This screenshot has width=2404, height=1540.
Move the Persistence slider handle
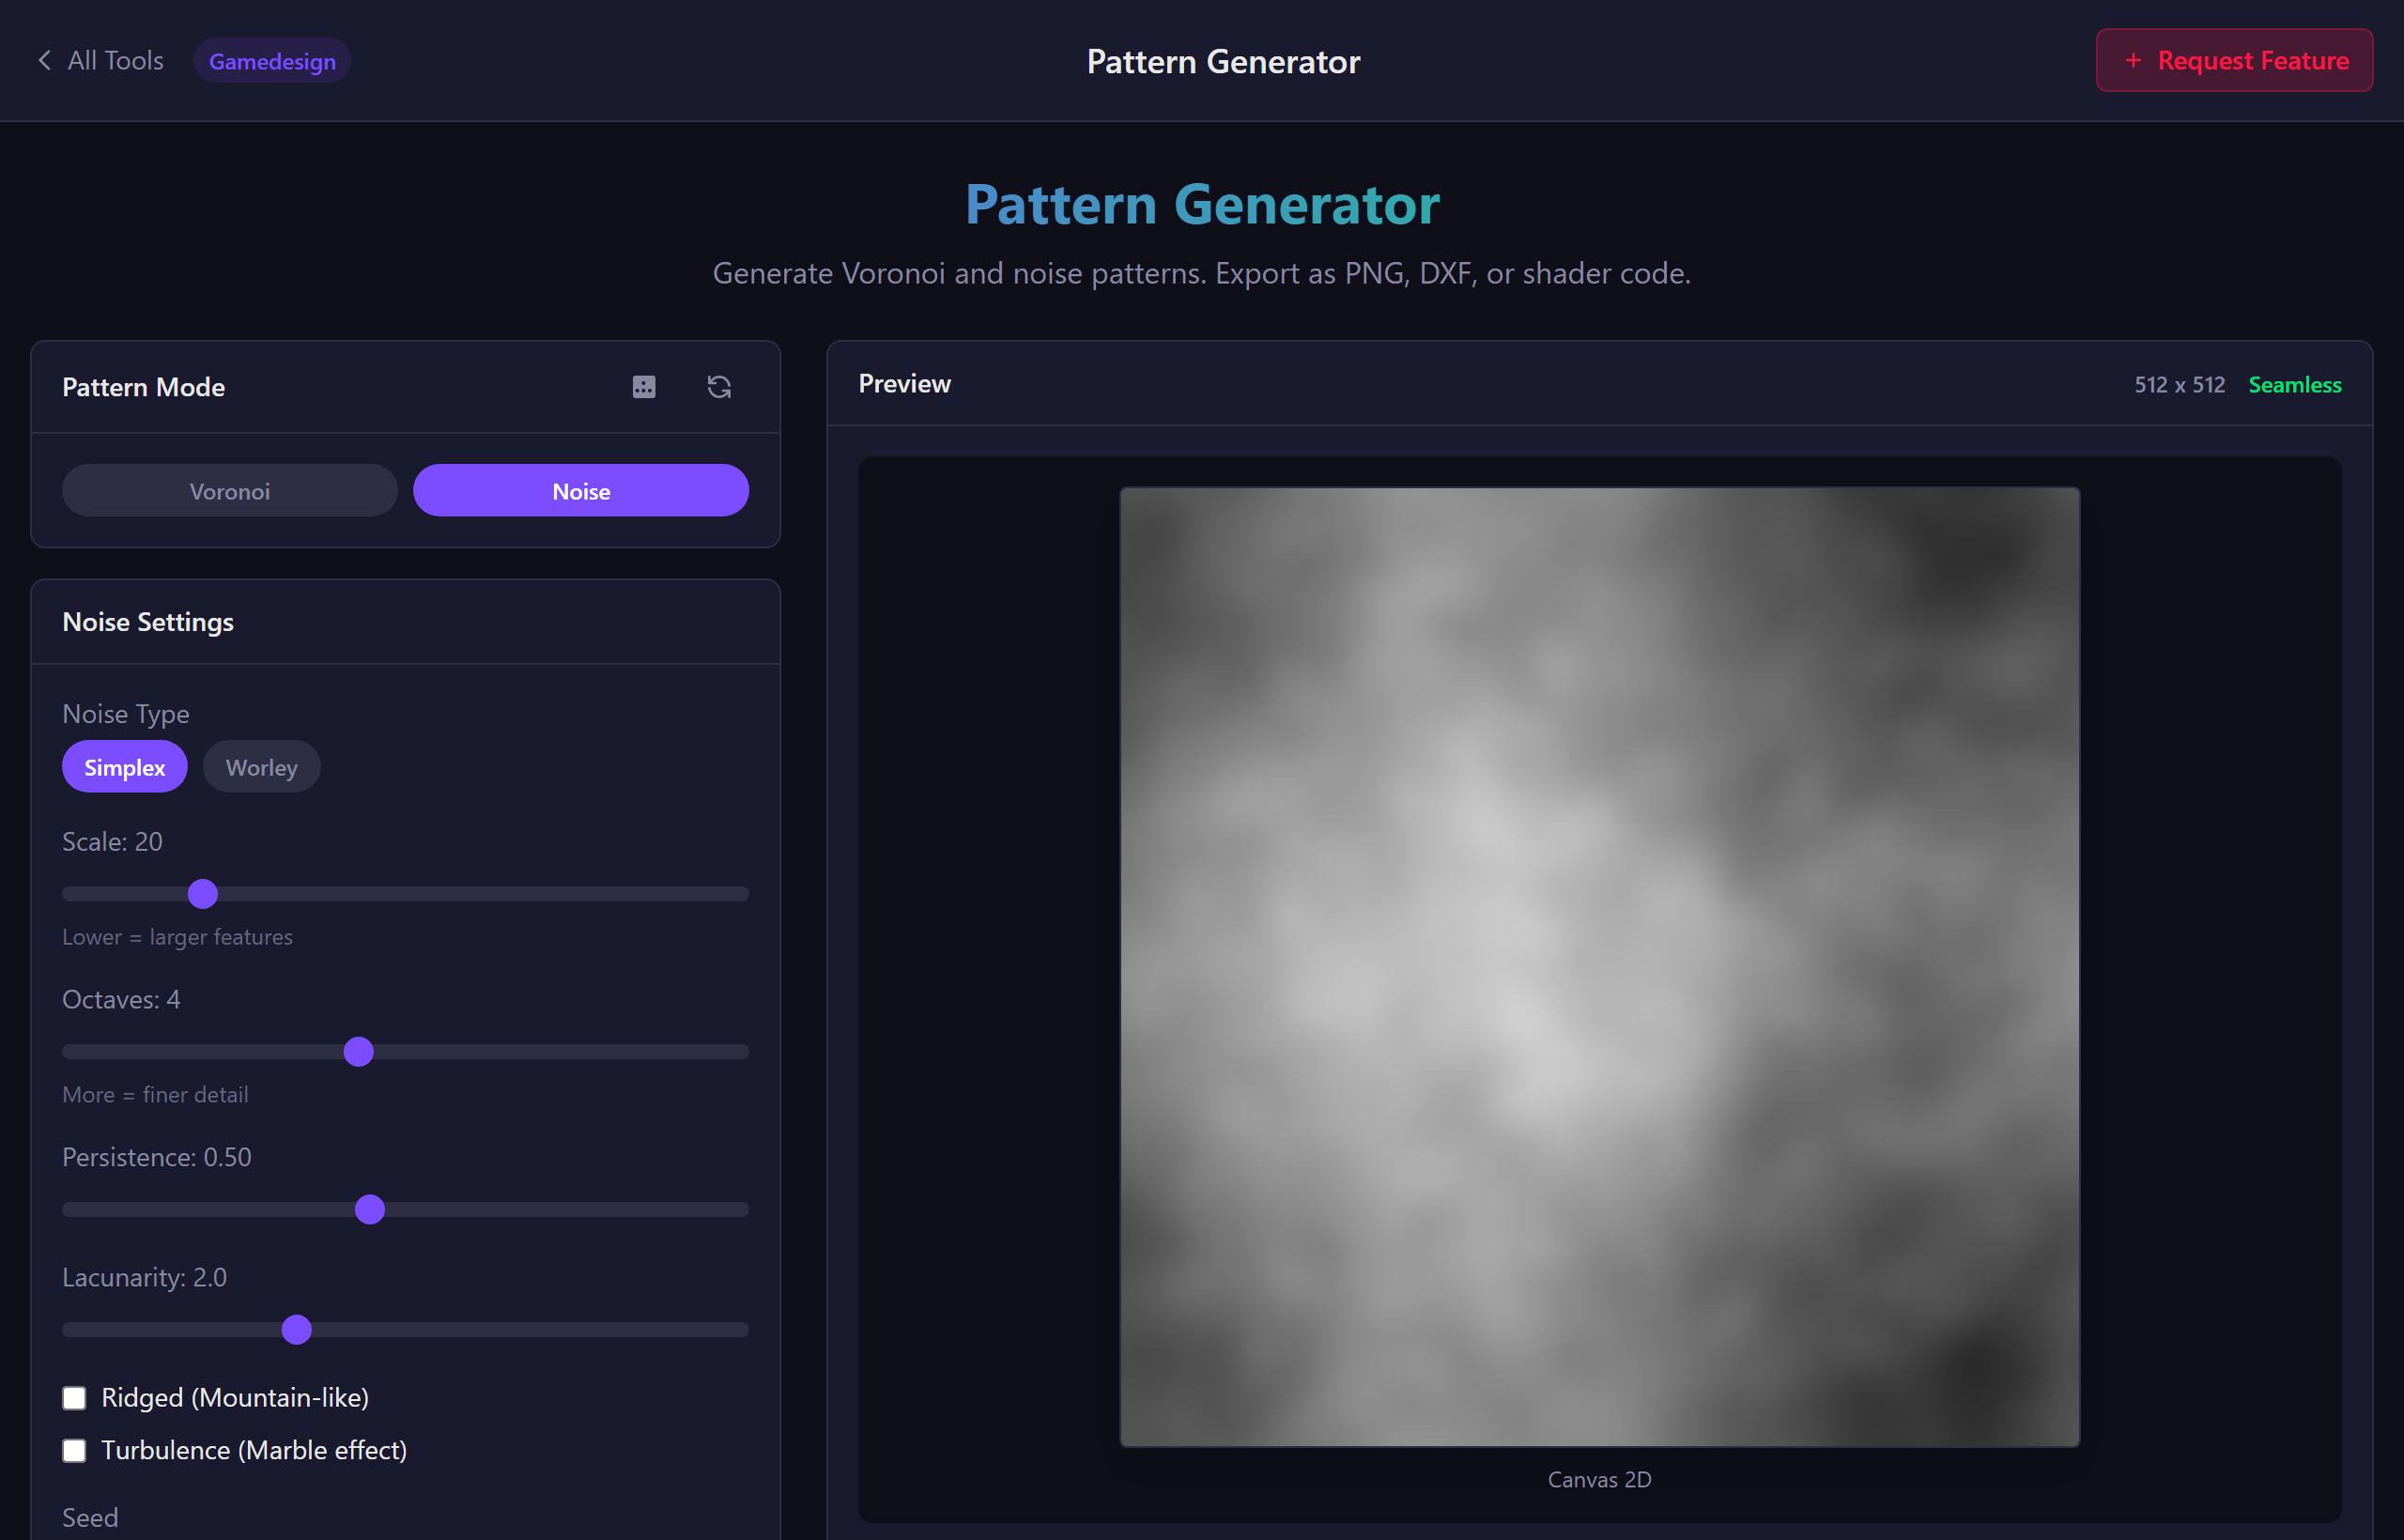(x=371, y=1209)
